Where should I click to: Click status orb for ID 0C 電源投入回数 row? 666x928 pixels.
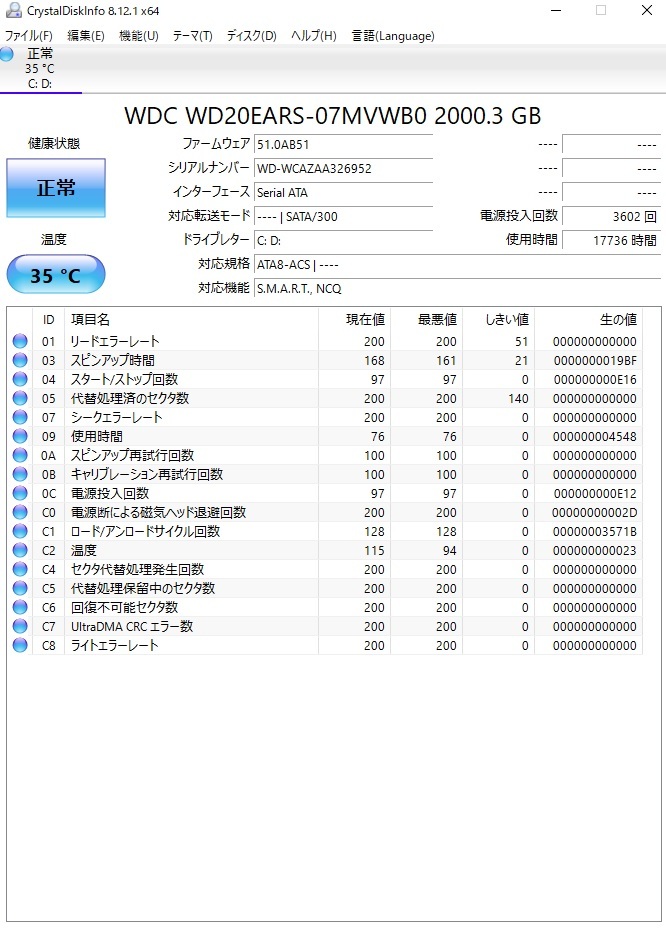pyautogui.click(x=20, y=492)
